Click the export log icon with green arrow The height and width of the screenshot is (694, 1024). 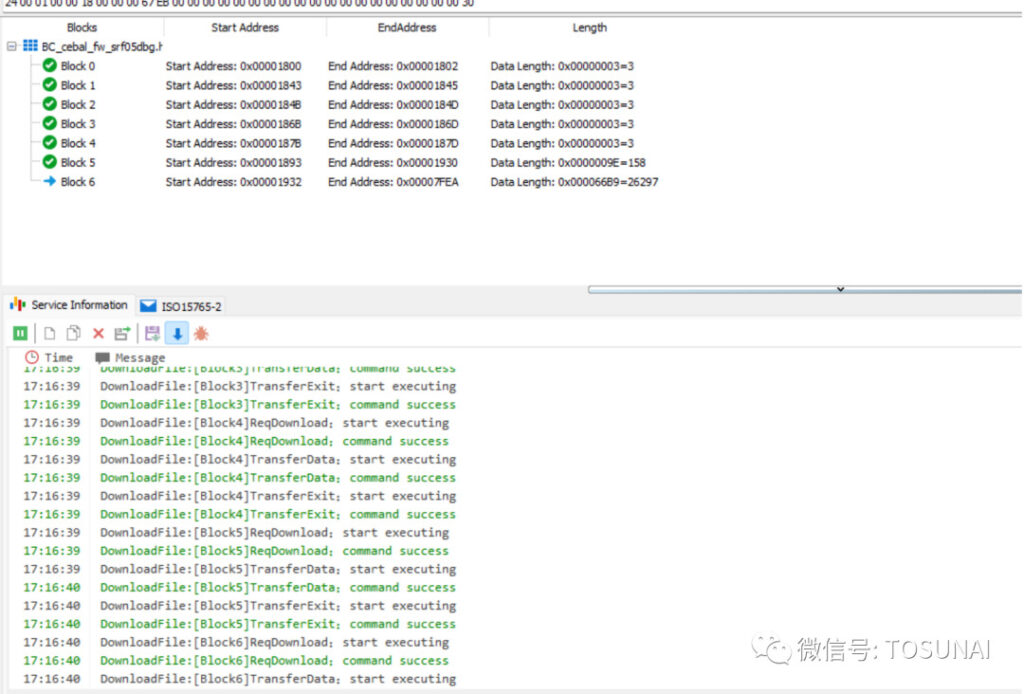(122, 333)
